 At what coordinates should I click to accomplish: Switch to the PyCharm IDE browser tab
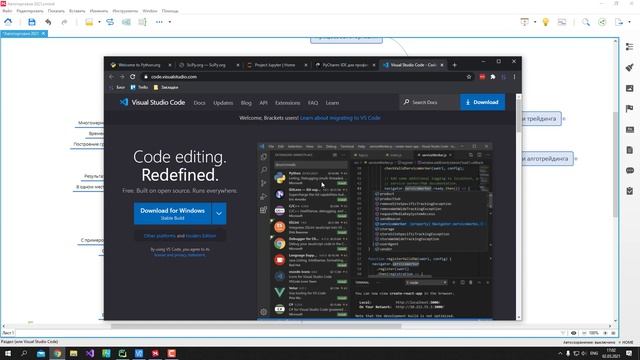point(345,65)
